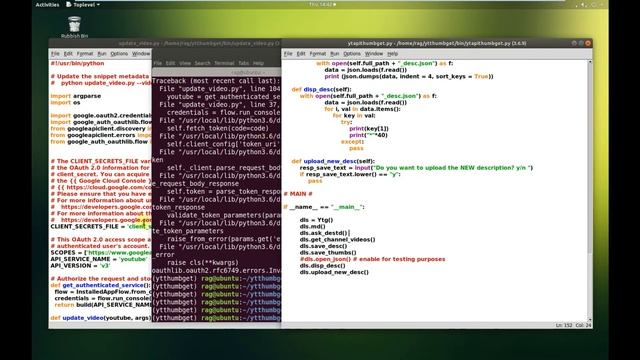Image resolution: width=640 pixels, height=360 pixels.
Task: Open Options menu in ytapithumbget.py window
Action: [x=352, y=54]
